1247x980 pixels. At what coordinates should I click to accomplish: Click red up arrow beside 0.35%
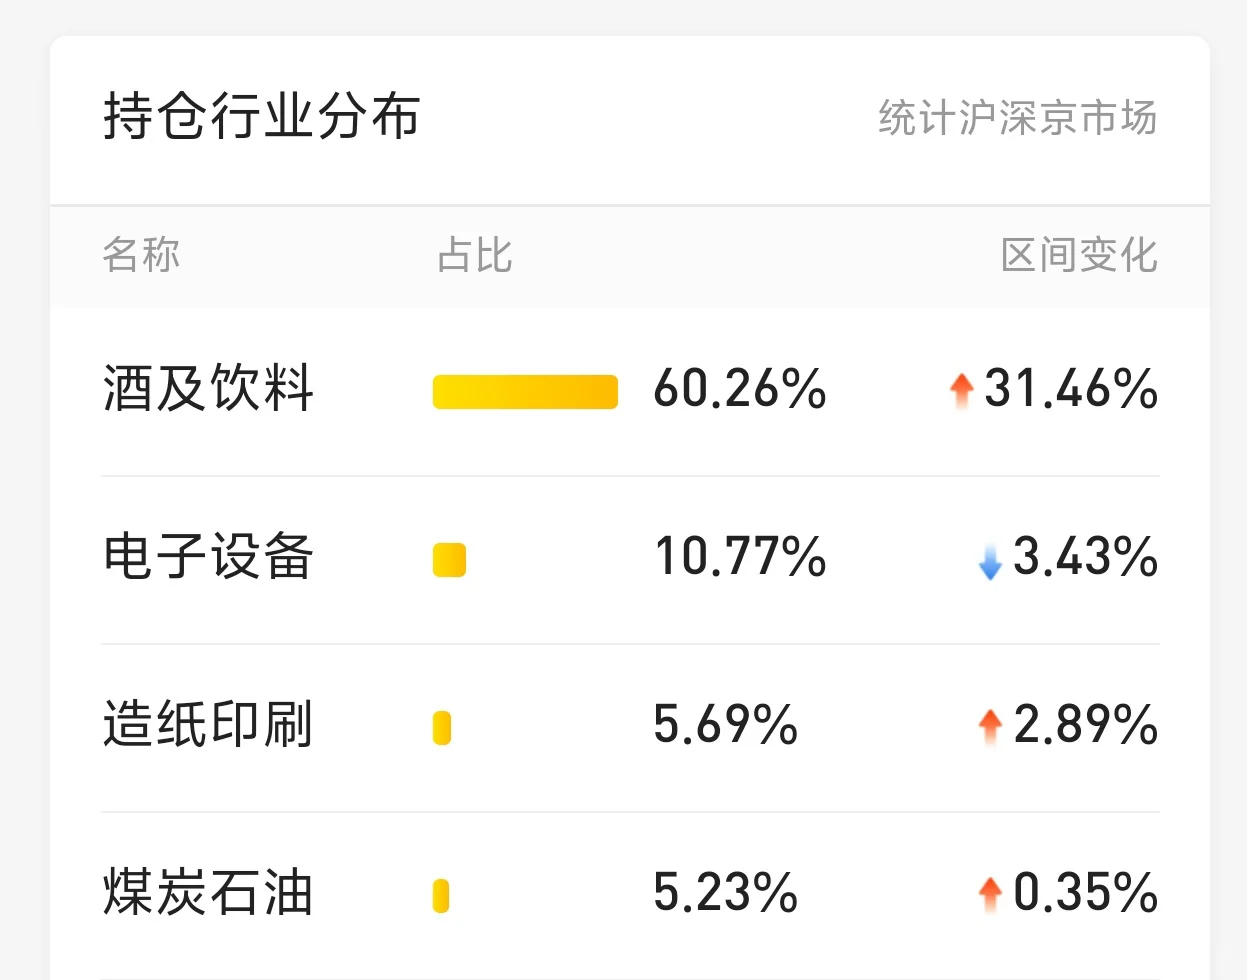point(989,894)
